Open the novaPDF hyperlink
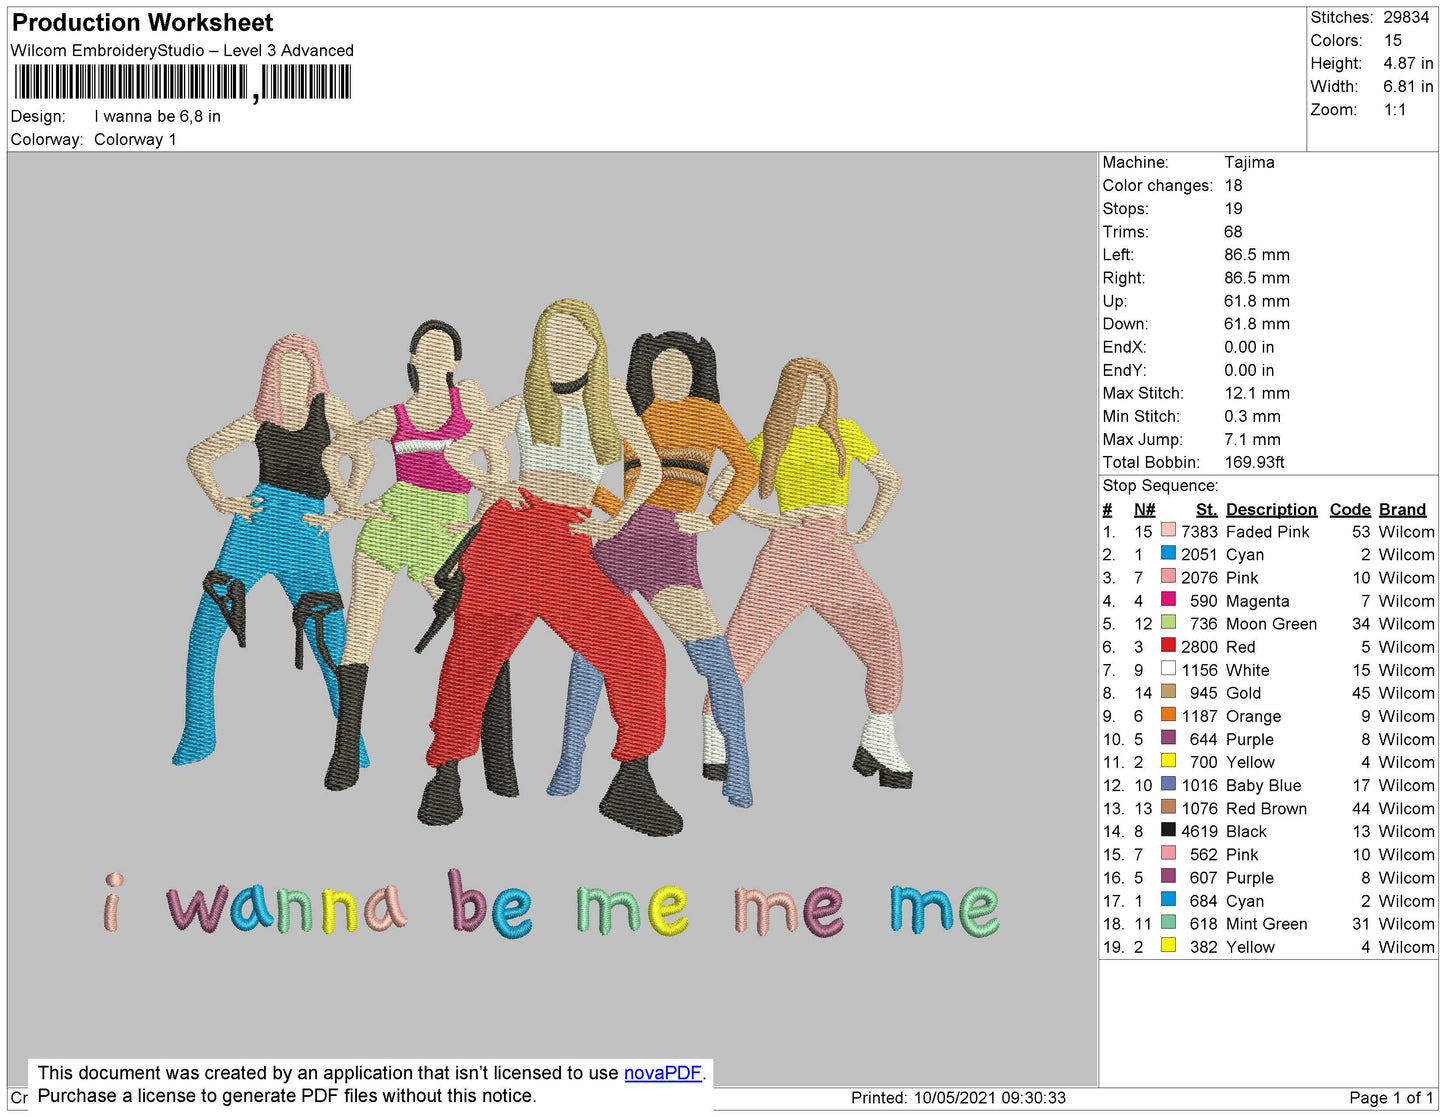This screenshot has width=1445, height=1117. tap(663, 1073)
